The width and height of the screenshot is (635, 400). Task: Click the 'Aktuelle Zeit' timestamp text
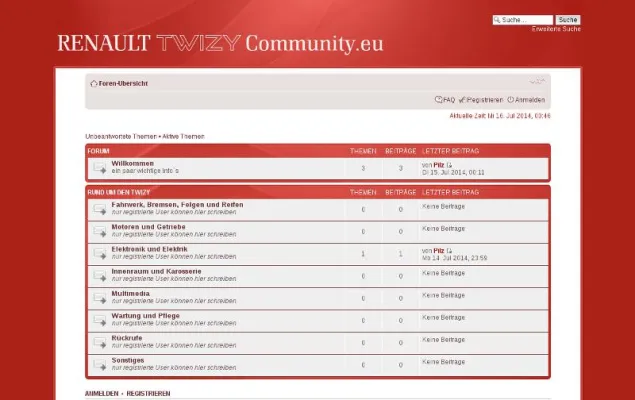[x=500, y=116]
